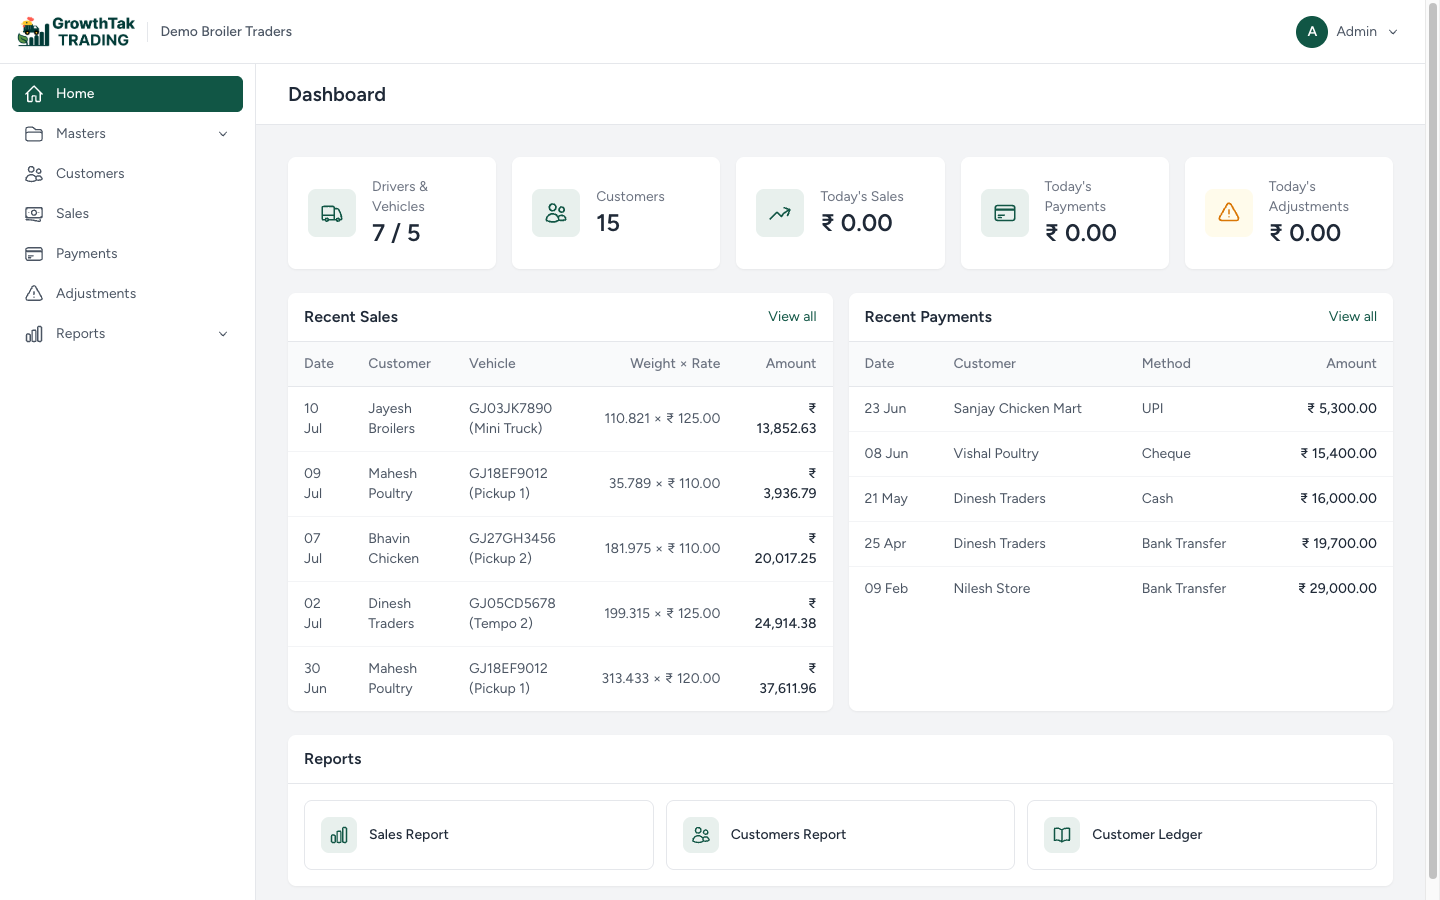Click the Cheque method cell
Image resolution: width=1440 pixels, height=900 pixels.
[x=1166, y=454]
